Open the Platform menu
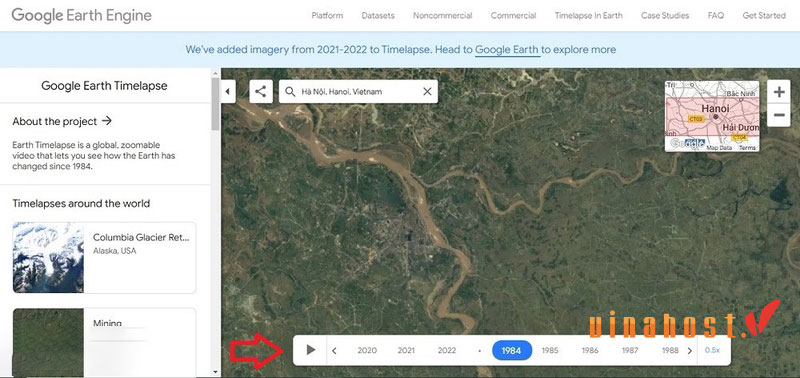This screenshot has width=800, height=378. coord(327,15)
